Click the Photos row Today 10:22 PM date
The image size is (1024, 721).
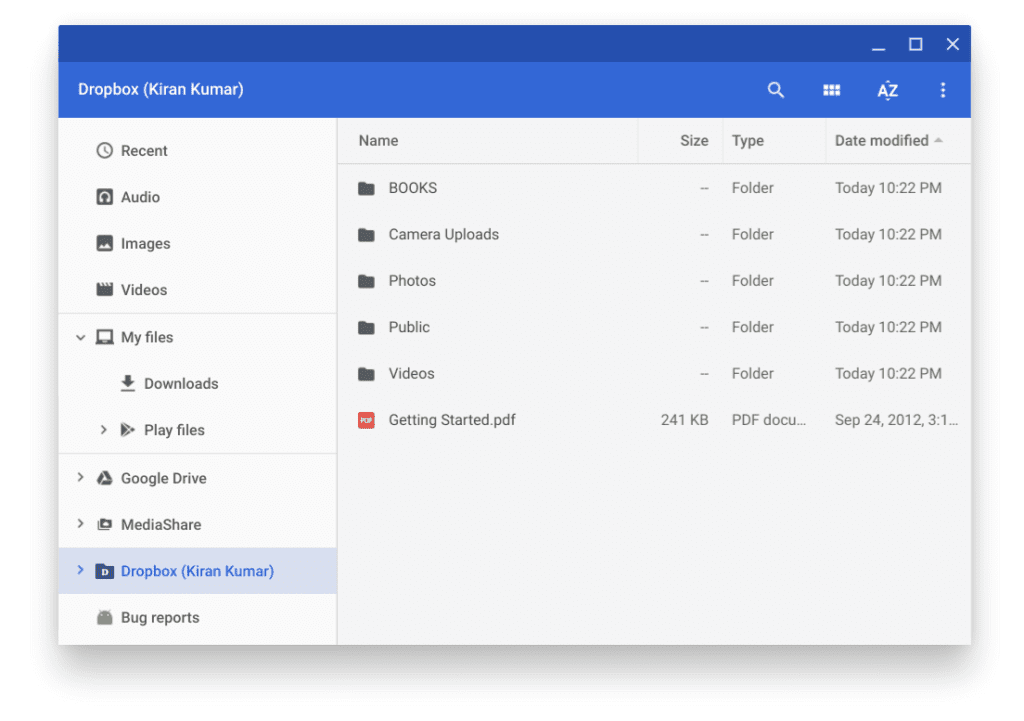click(x=888, y=281)
